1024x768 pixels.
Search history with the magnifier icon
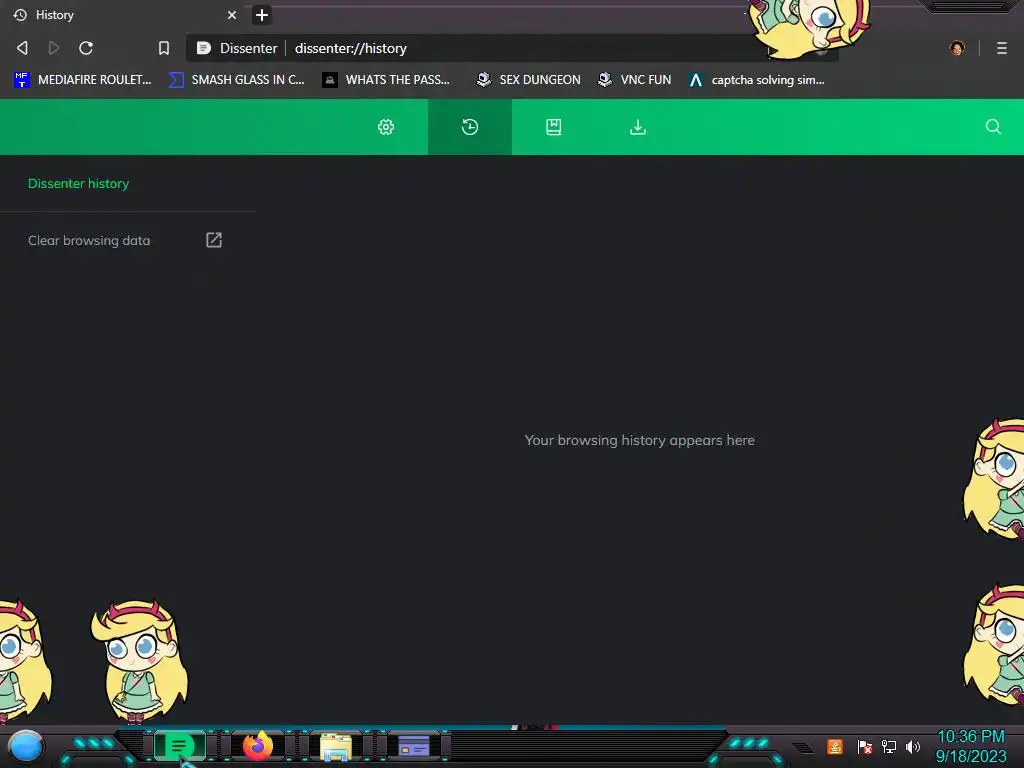(993, 127)
